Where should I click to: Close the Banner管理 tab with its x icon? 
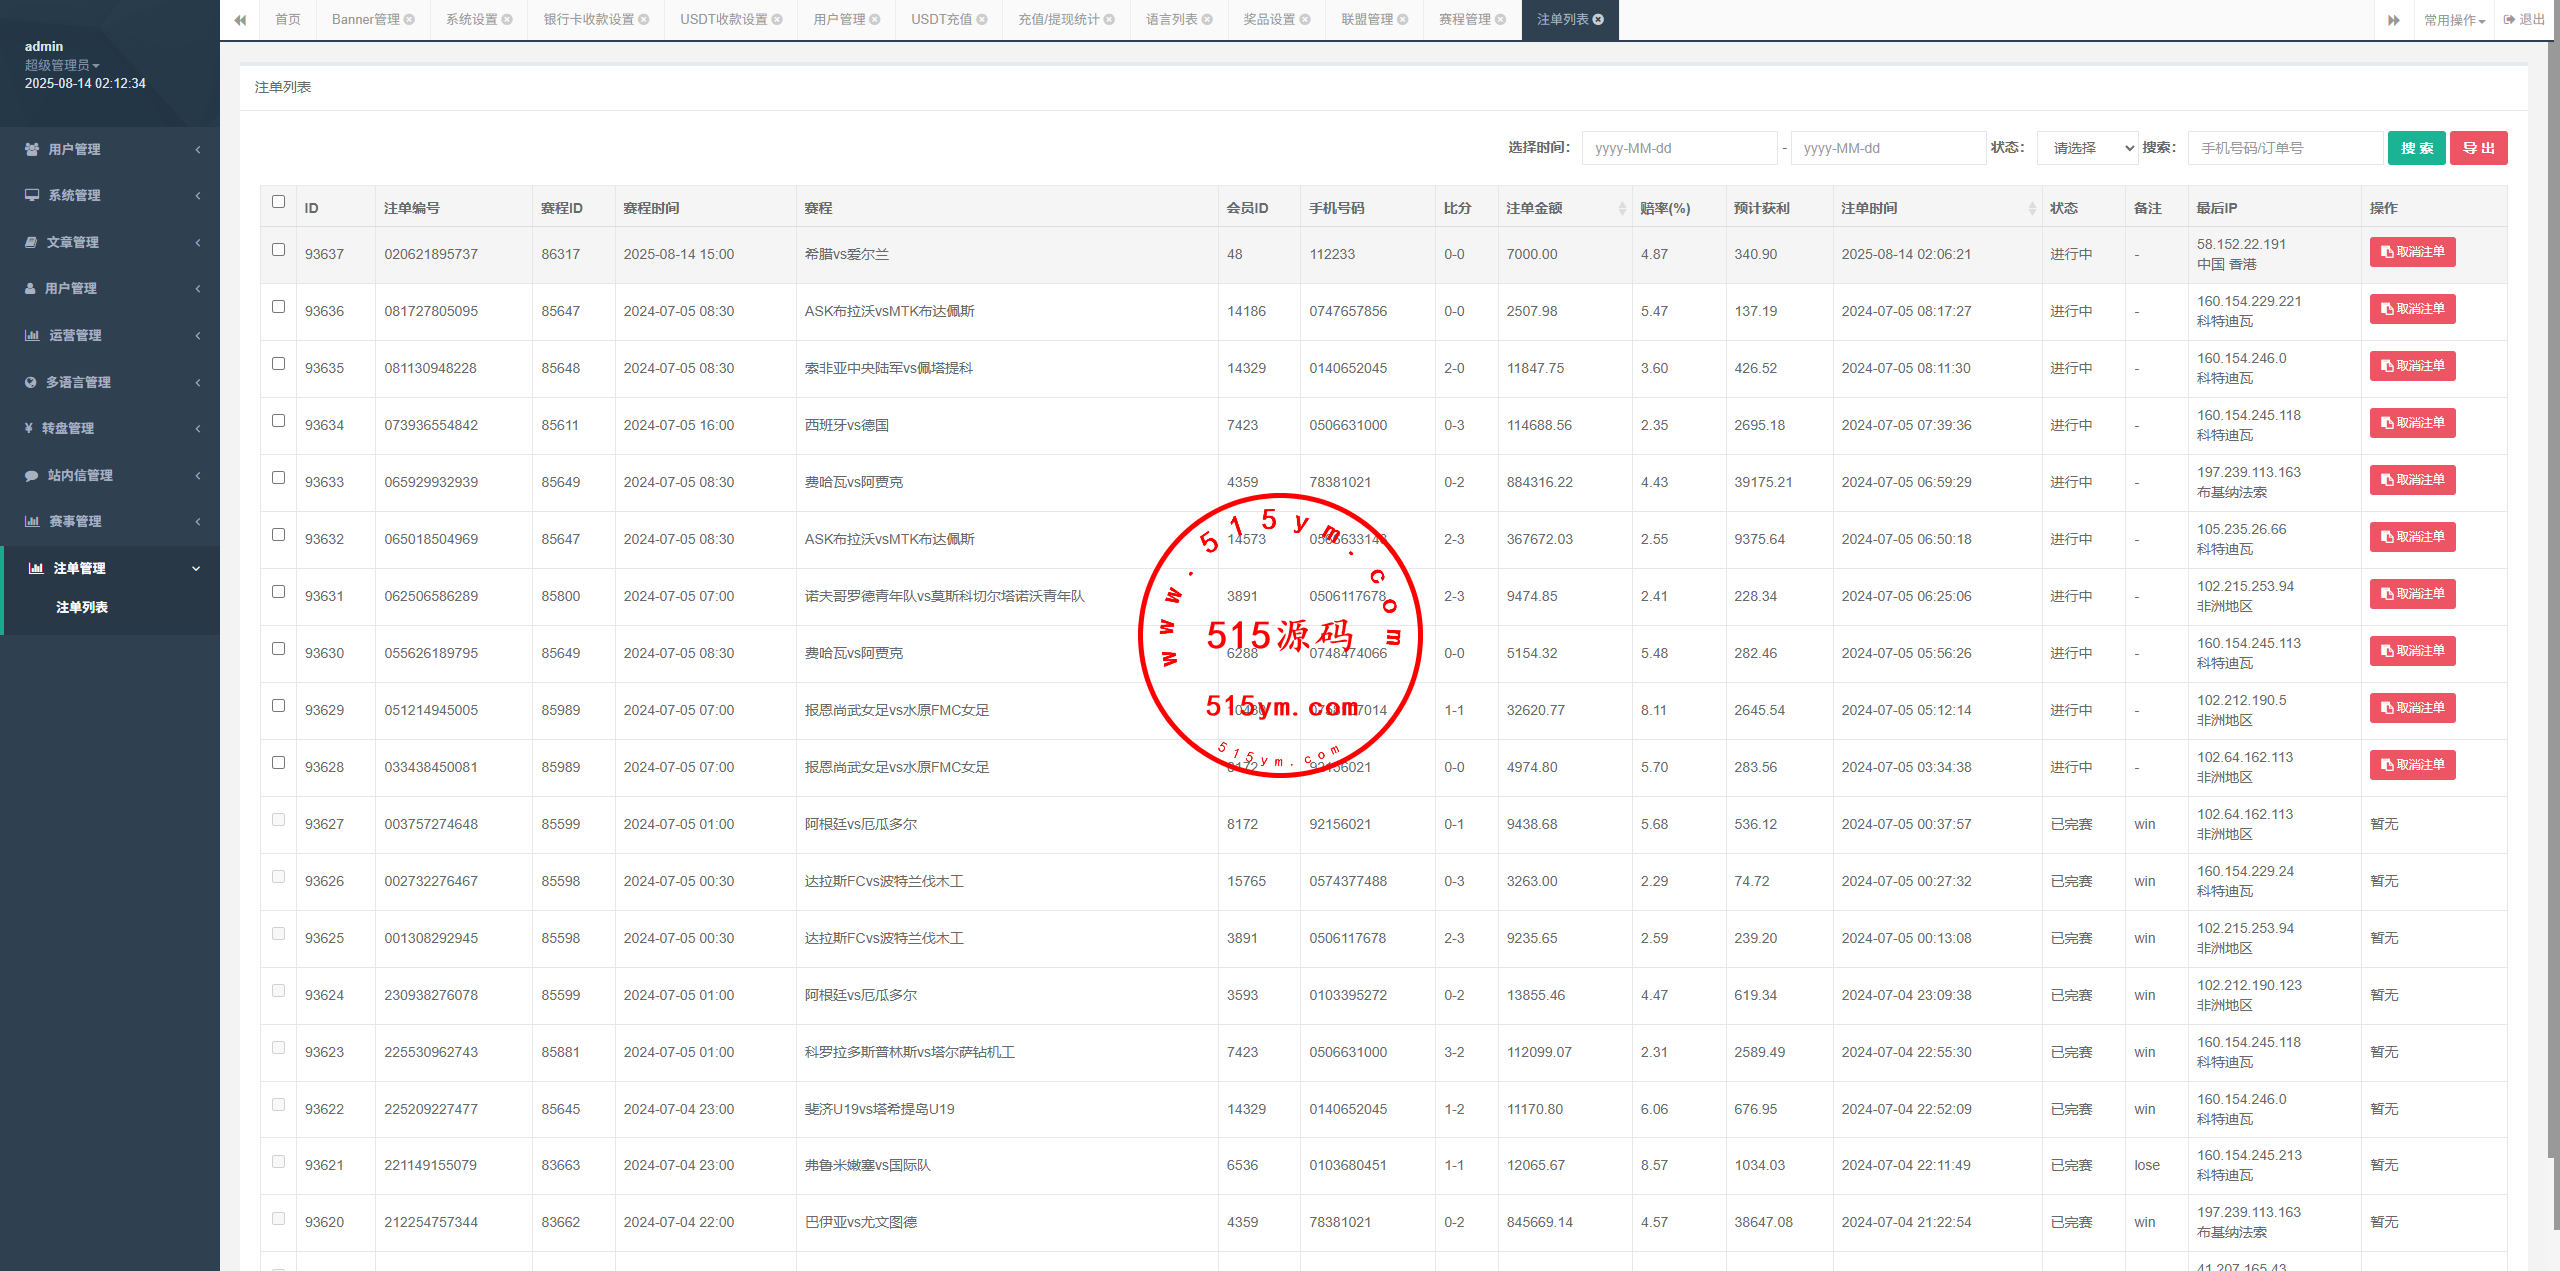pyautogui.click(x=409, y=20)
